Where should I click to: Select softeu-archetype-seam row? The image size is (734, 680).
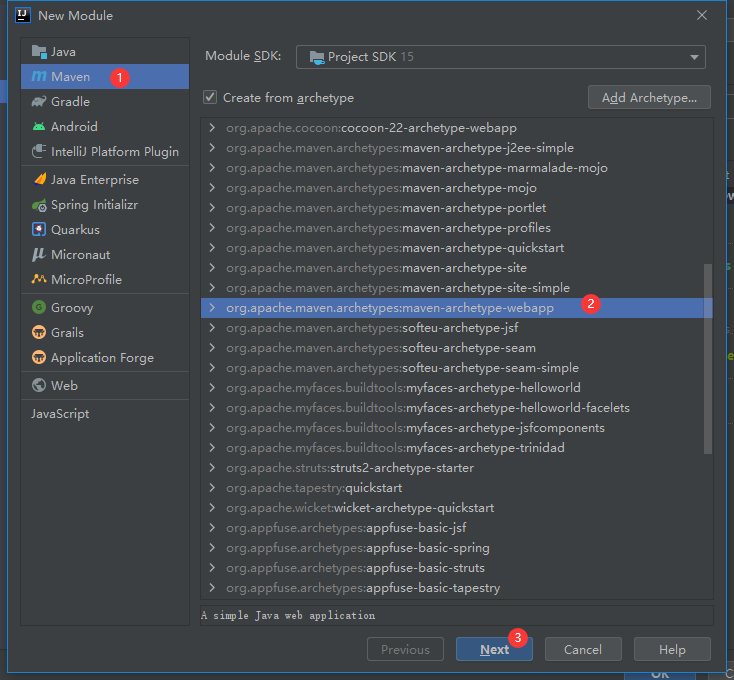pyautogui.click(x=456, y=348)
